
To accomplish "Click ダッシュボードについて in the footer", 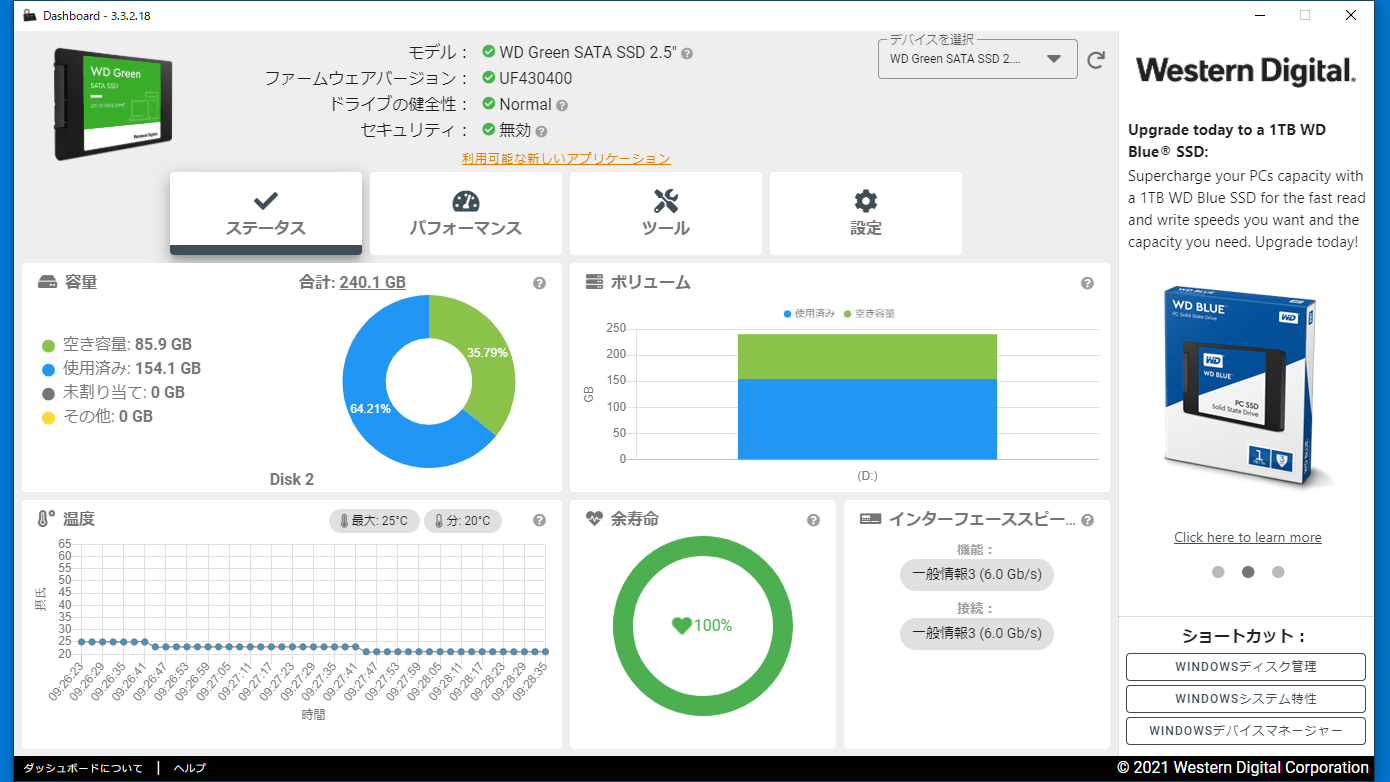I will (83, 769).
